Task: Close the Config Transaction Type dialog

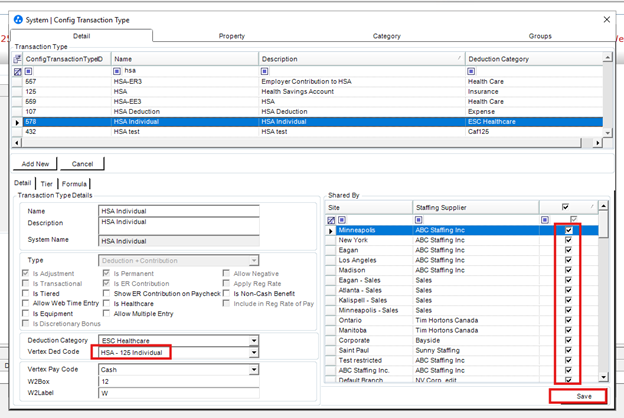Action: click(606, 20)
